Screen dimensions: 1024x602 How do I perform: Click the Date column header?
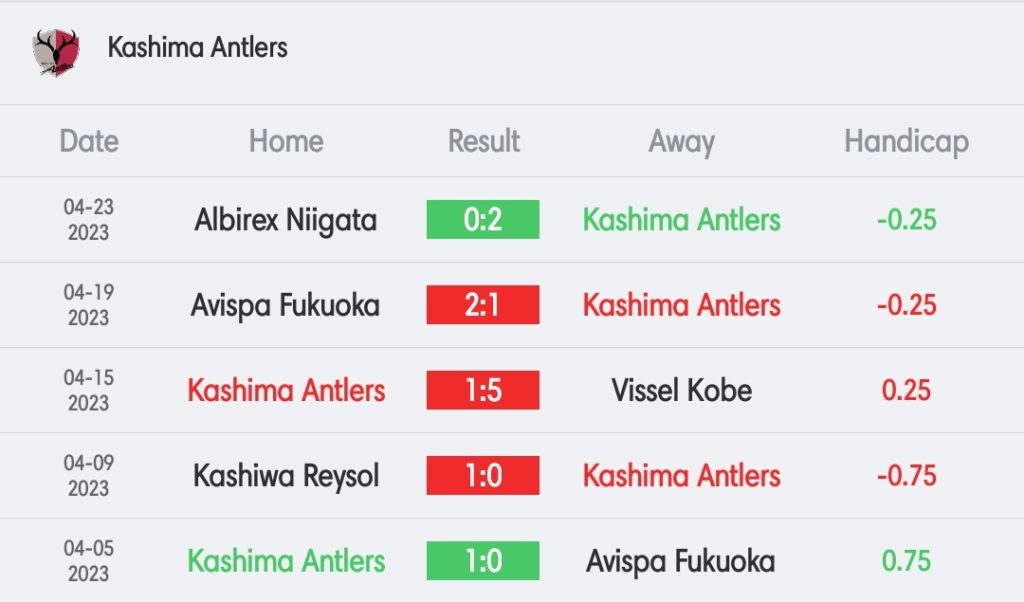pos(89,141)
